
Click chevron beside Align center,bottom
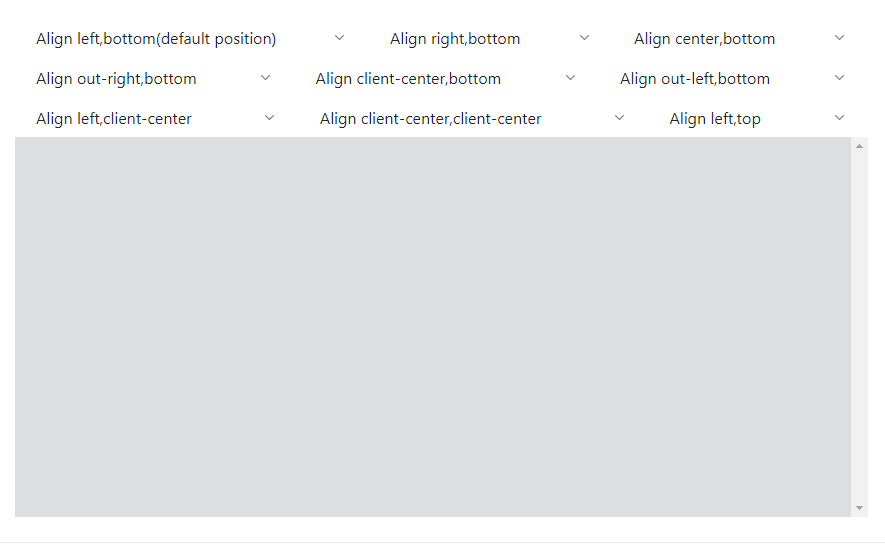839,38
